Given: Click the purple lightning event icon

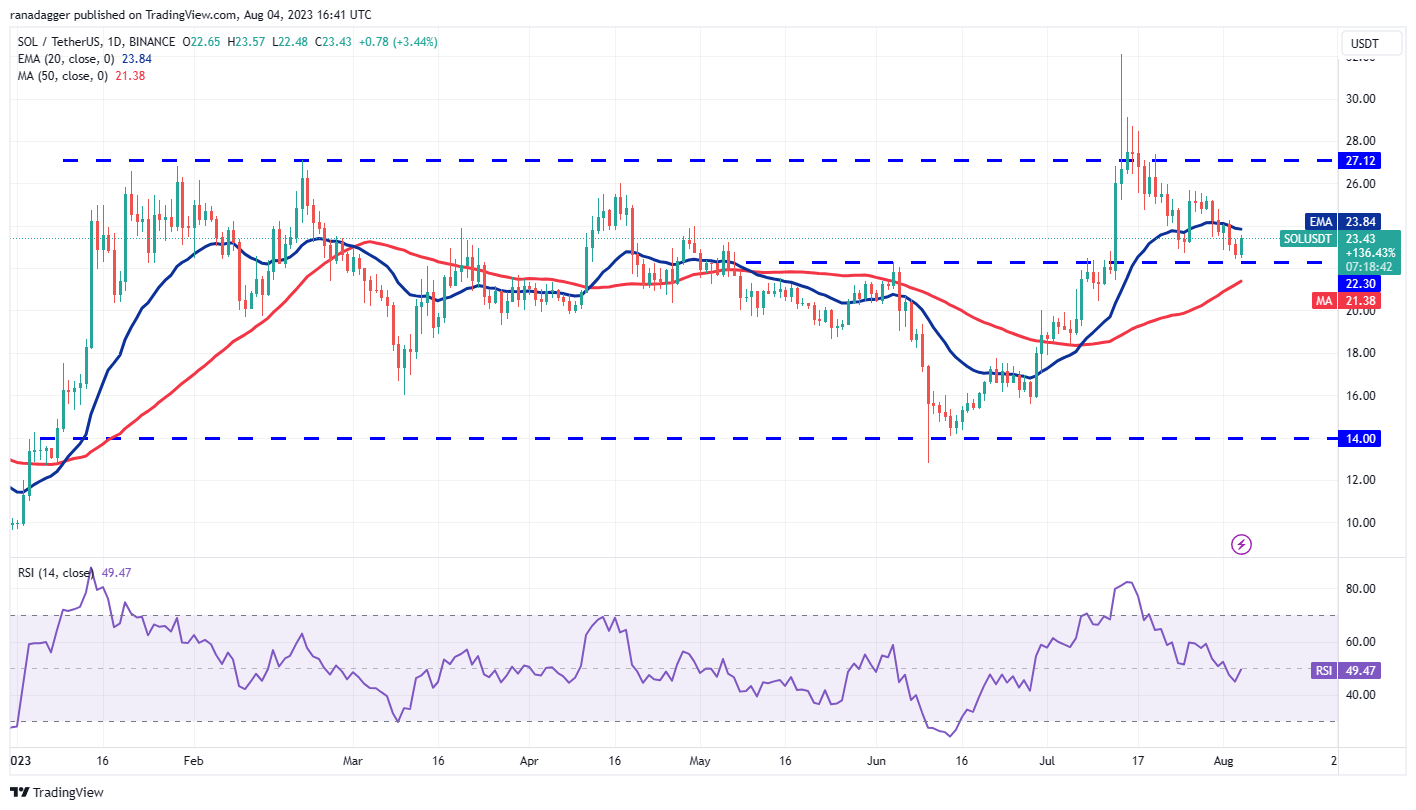Looking at the screenshot, I should tap(1241, 545).
